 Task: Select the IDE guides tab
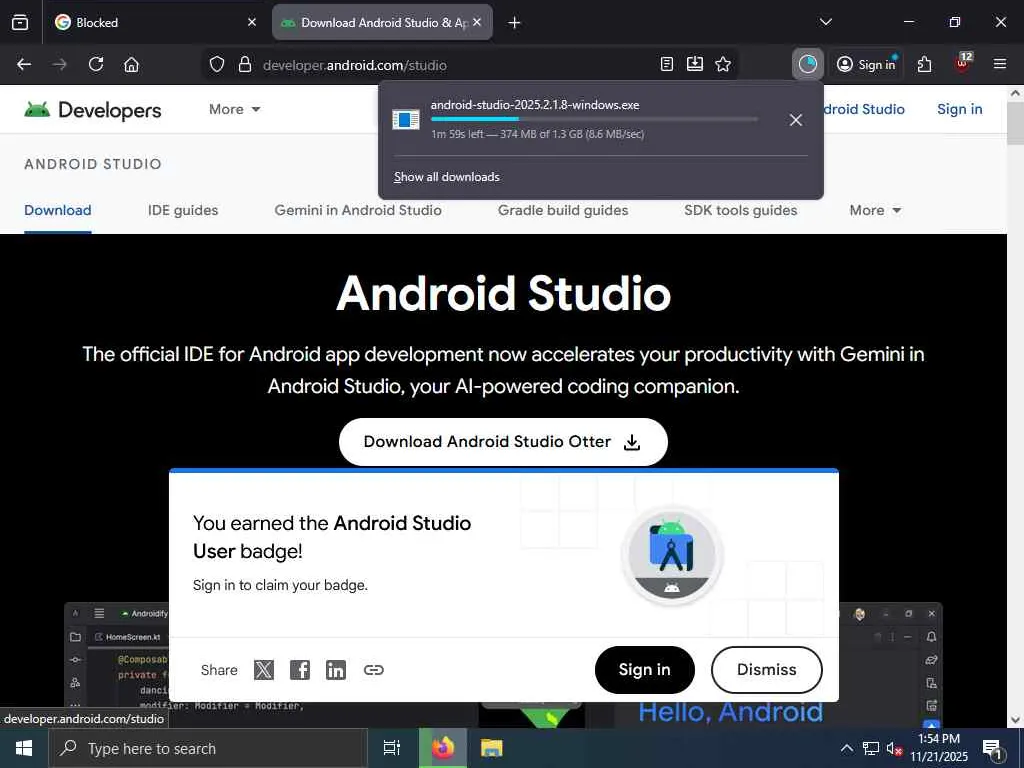(x=183, y=210)
